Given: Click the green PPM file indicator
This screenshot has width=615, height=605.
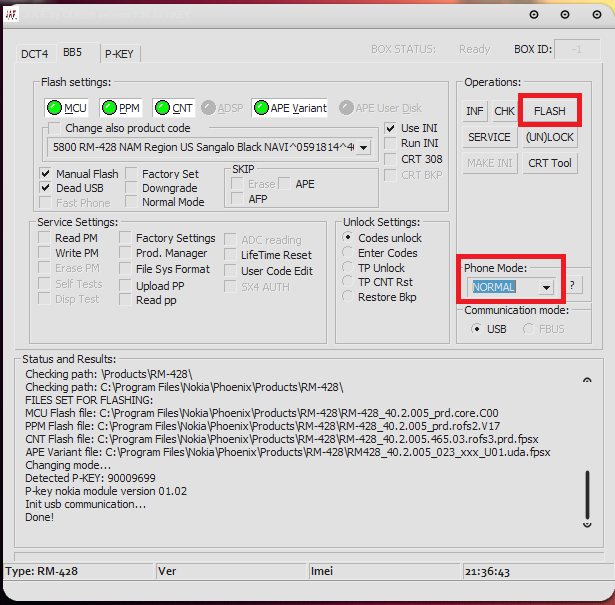Looking at the screenshot, I should (108, 108).
